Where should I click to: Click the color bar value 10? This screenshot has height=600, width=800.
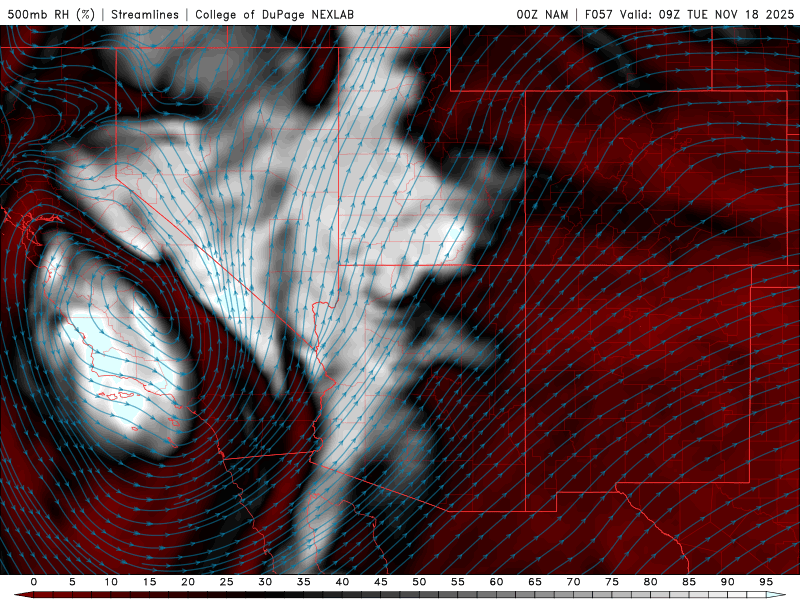[111, 582]
